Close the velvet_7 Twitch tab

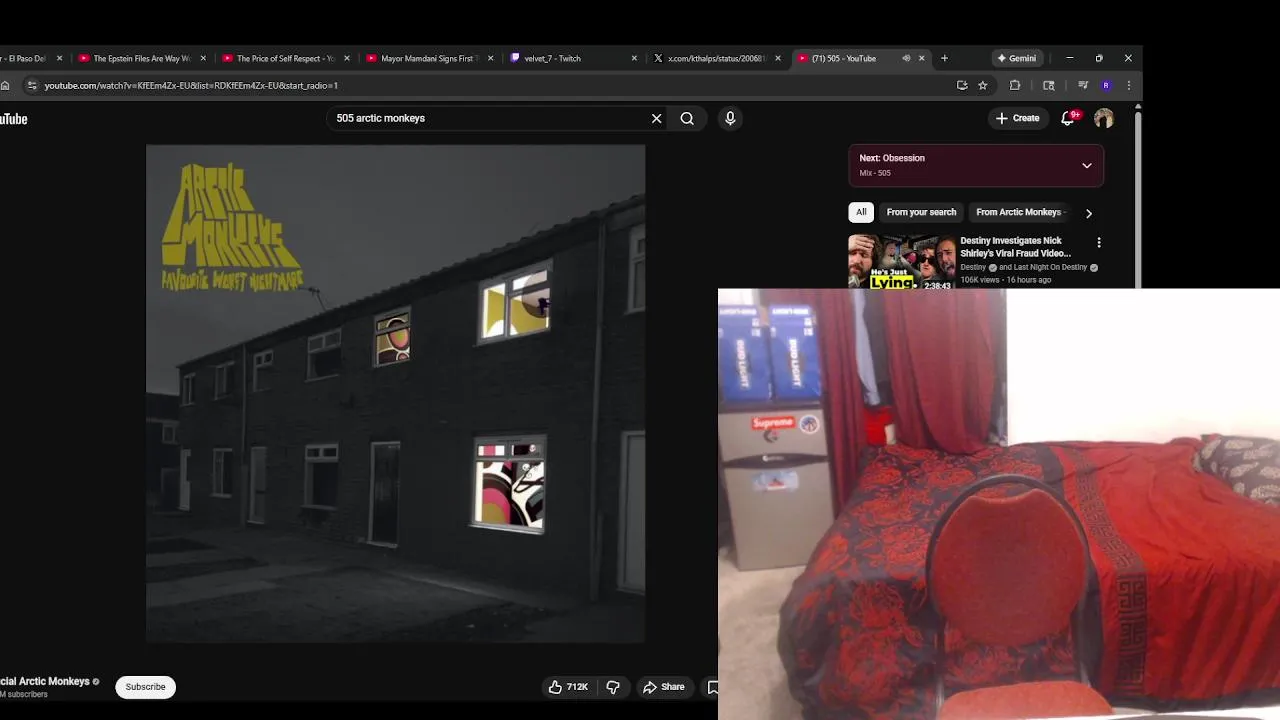coord(634,58)
